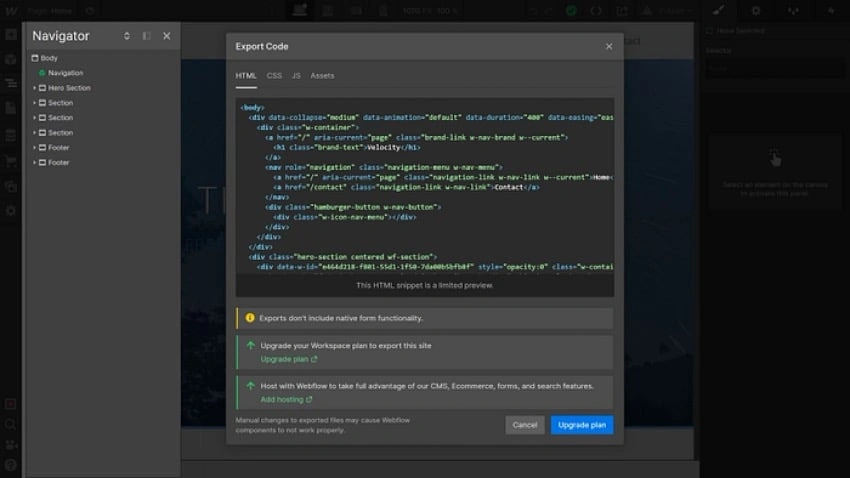Select the Assets tab in Export Code
Viewport: 850px width, 478px height.
322,76
